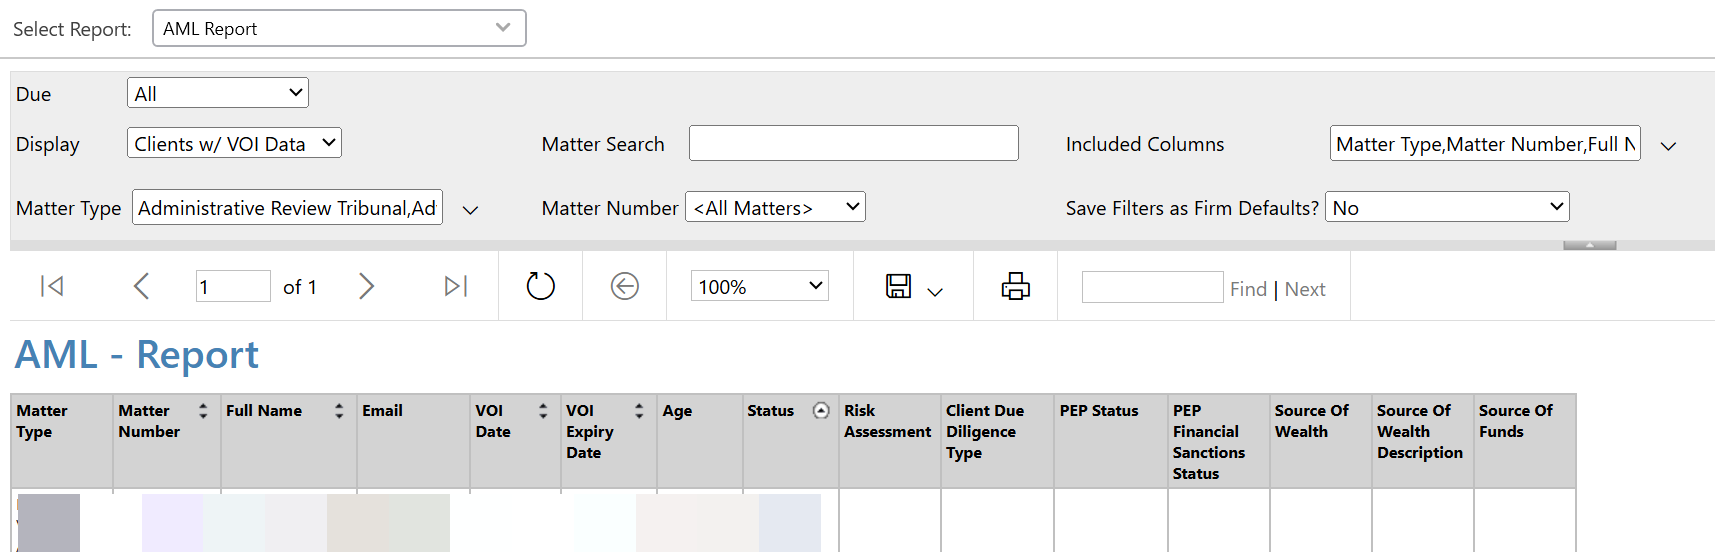
Task: Click the back to parent report icon
Action: coord(624,287)
